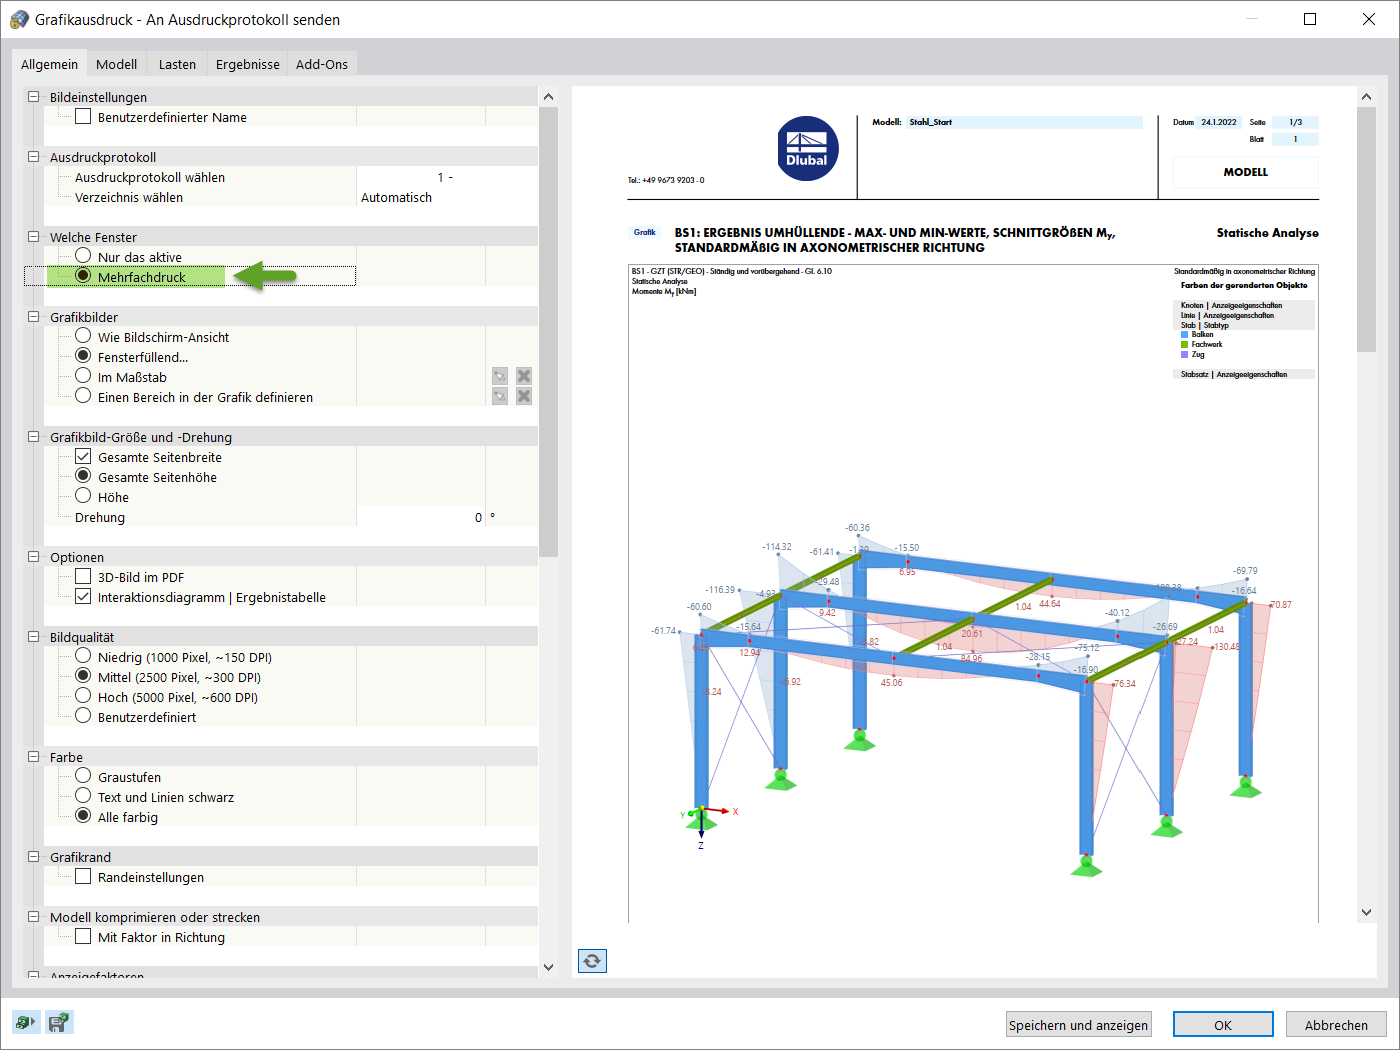Screen dimensions: 1400x1050
Task: Collapse the Farbe section
Action: coord(33,757)
